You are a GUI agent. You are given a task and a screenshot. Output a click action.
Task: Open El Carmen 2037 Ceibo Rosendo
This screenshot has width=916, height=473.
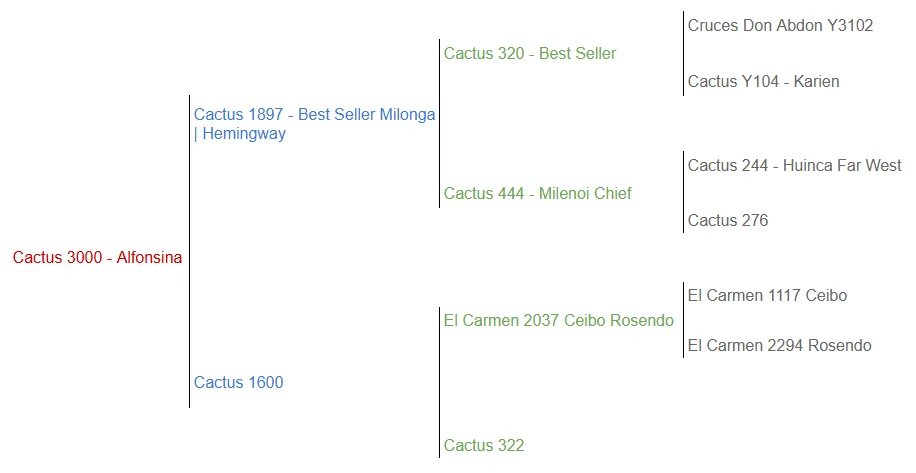tap(558, 321)
